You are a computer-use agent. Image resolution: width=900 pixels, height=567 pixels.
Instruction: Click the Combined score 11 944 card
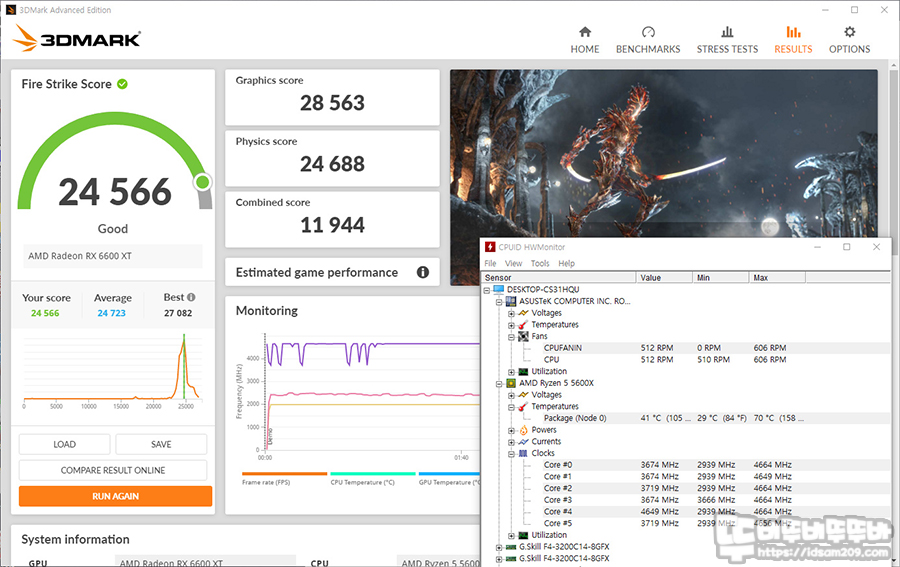click(x=332, y=219)
